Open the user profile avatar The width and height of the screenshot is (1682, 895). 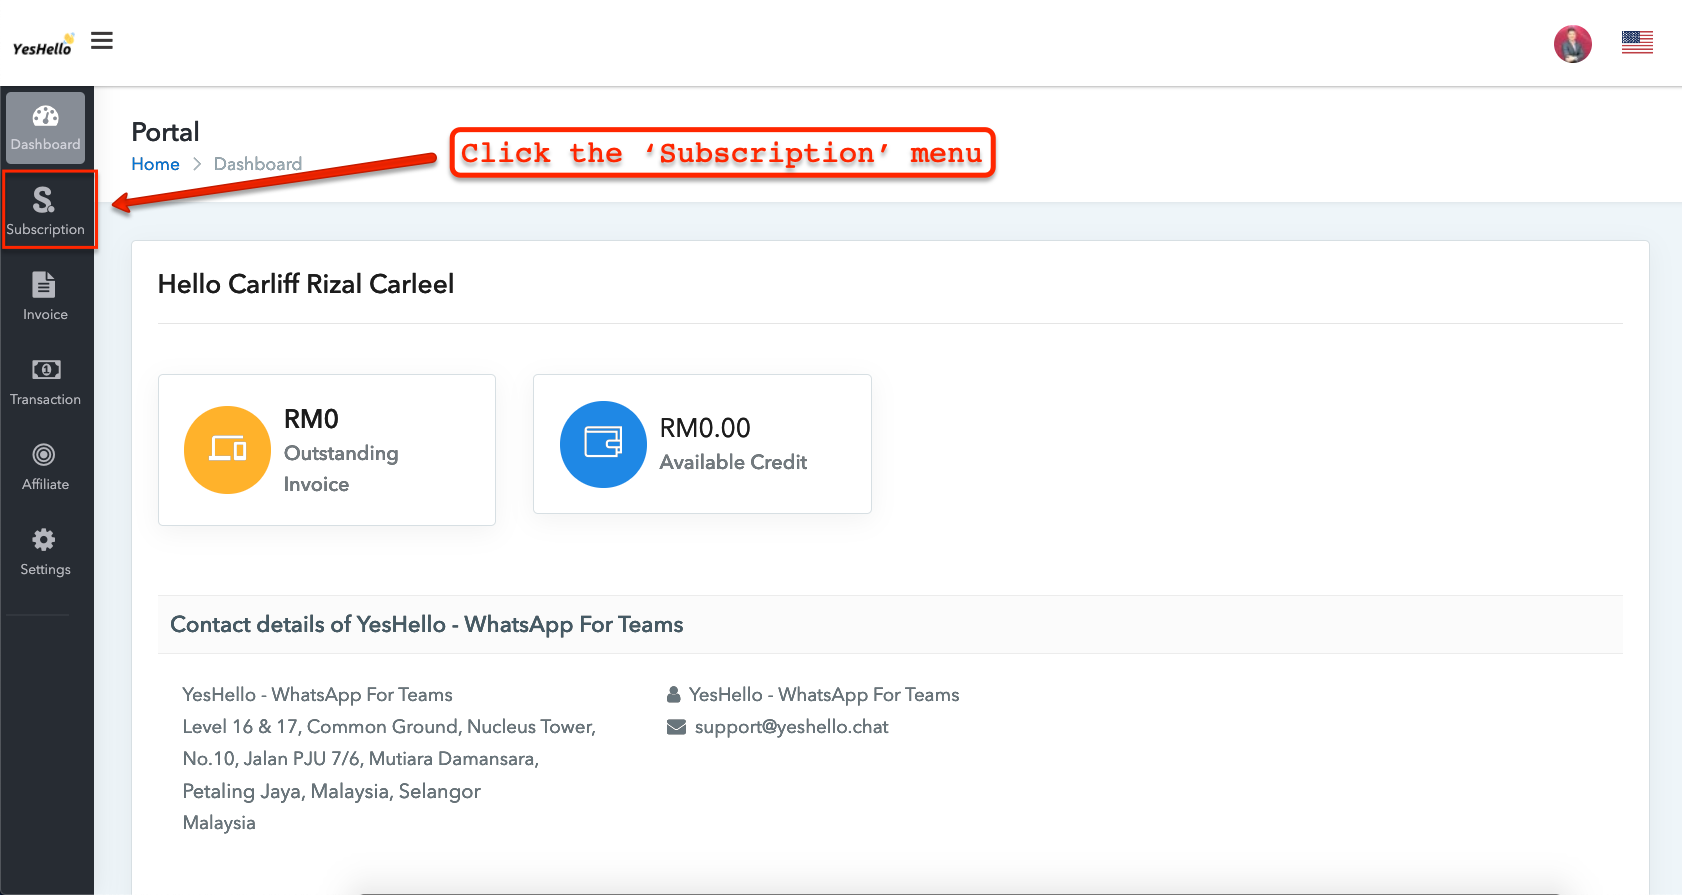point(1572,44)
